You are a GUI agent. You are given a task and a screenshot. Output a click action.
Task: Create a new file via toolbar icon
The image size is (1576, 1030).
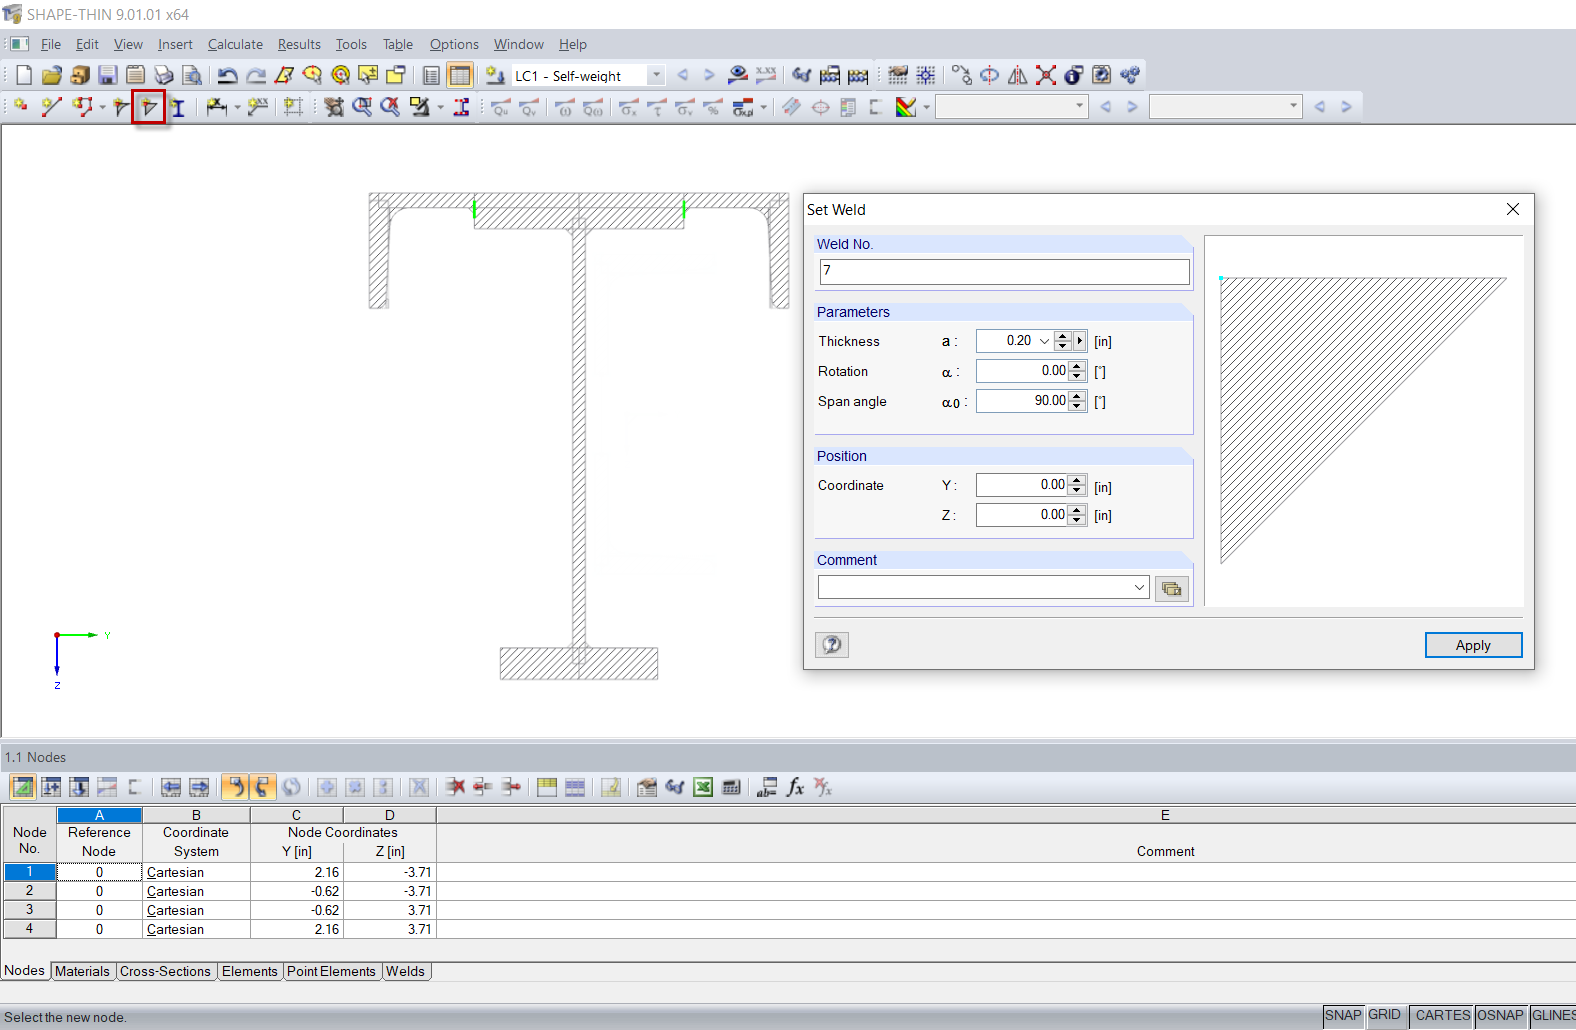pyautogui.click(x=24, y=75)
